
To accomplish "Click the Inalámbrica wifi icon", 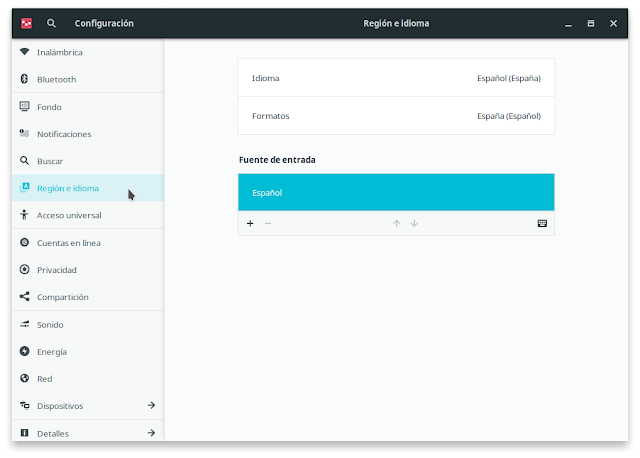I will coord(24,51).
